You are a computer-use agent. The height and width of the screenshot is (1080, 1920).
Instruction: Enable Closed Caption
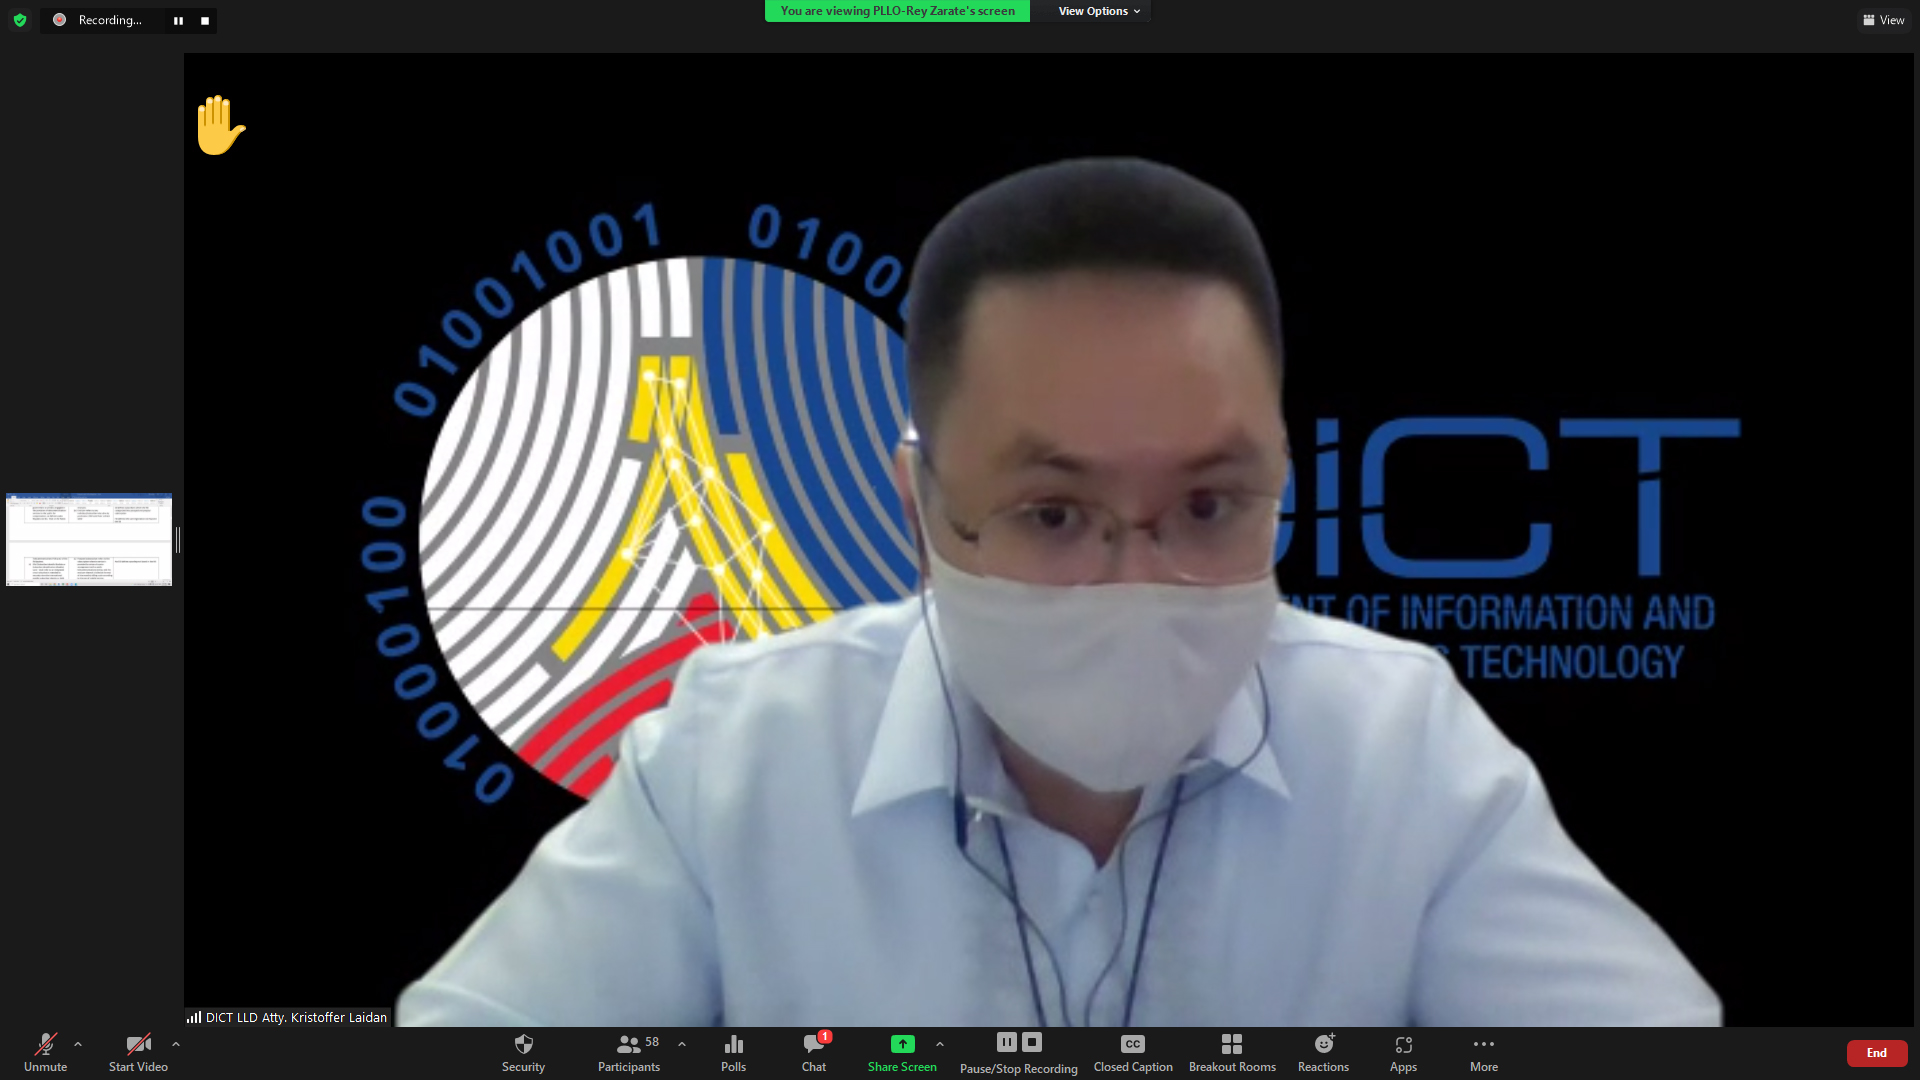click(x=1133, y=1053)
